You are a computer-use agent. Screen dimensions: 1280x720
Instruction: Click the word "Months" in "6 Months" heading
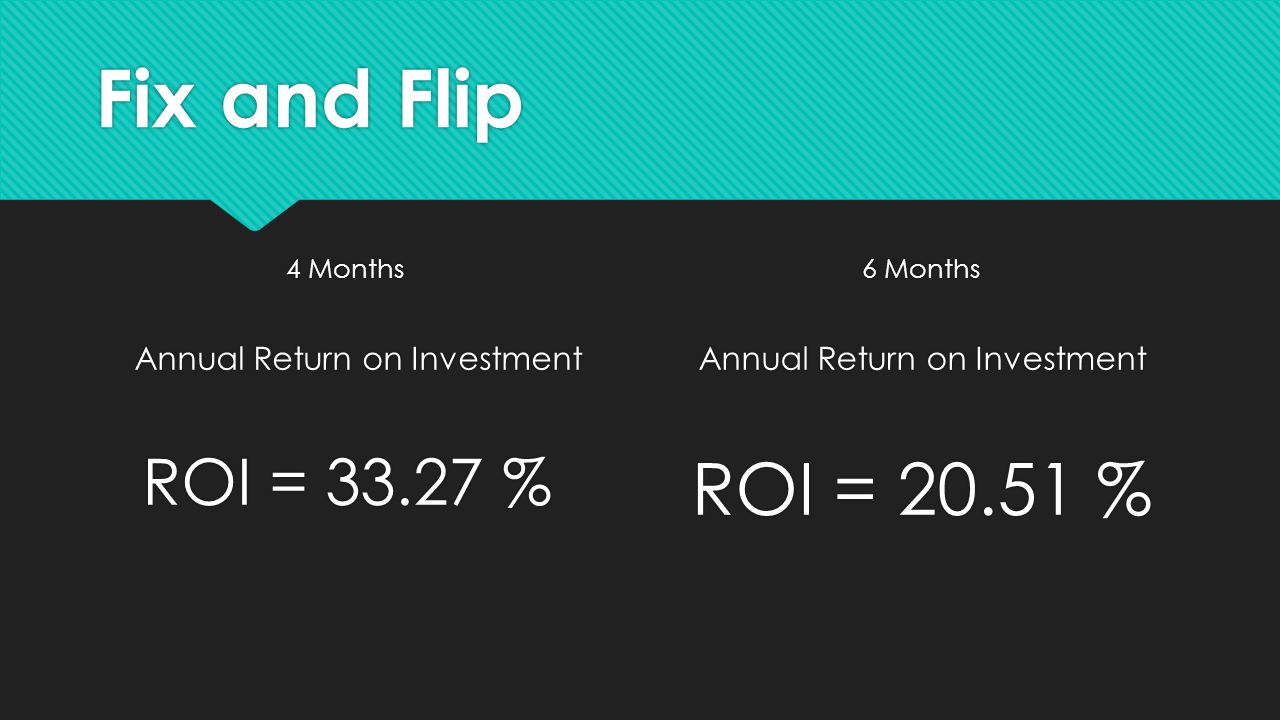coord(933,269)
